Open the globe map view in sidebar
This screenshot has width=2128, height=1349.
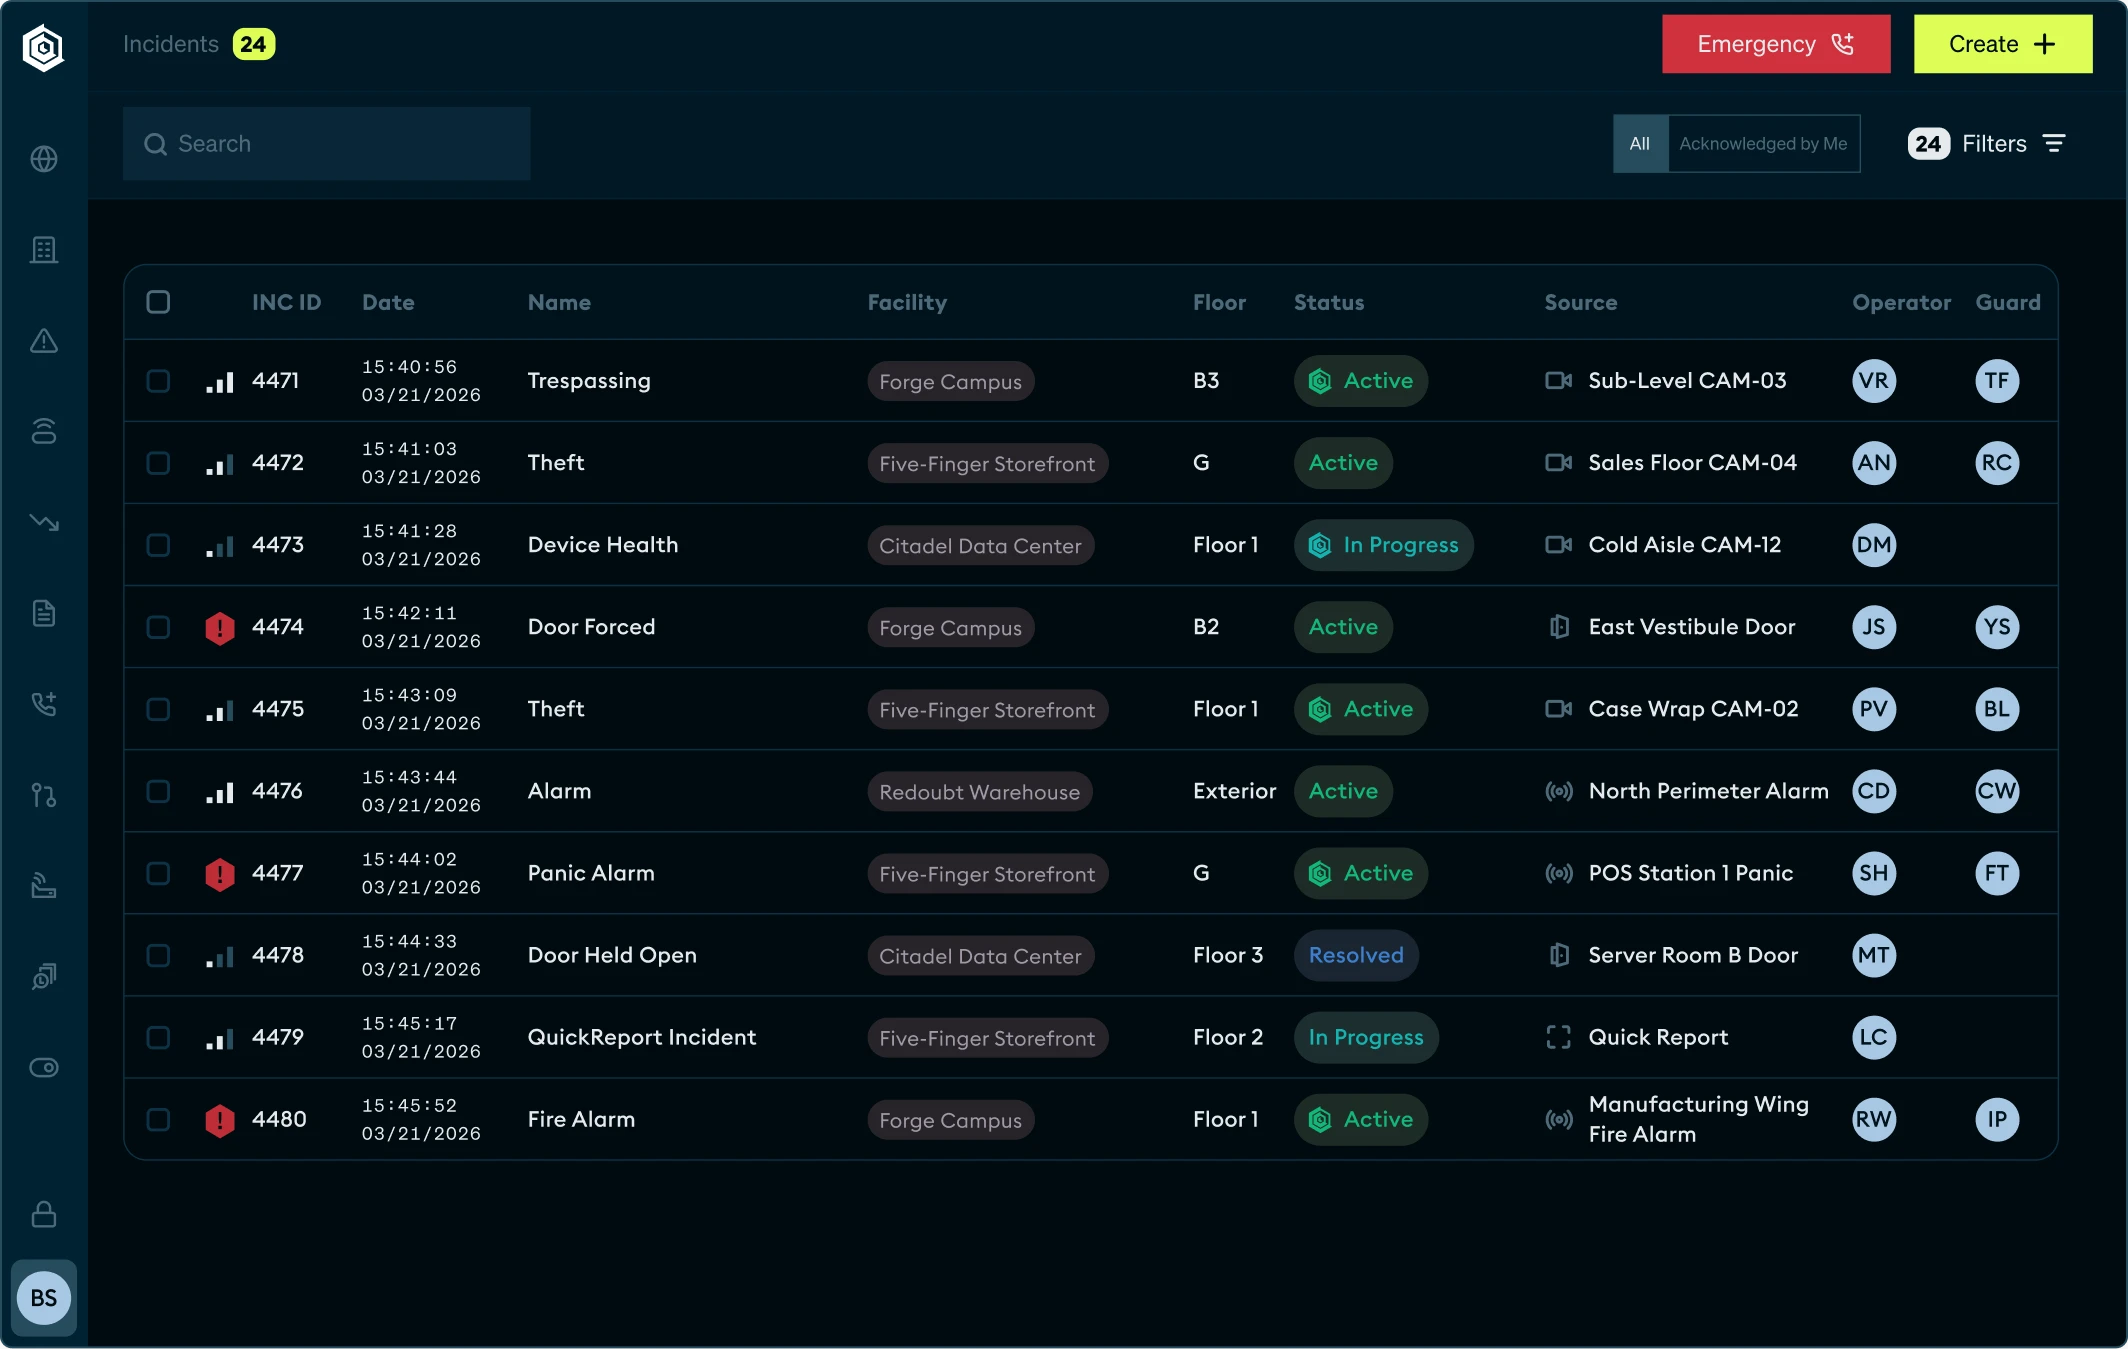[44, 159]
